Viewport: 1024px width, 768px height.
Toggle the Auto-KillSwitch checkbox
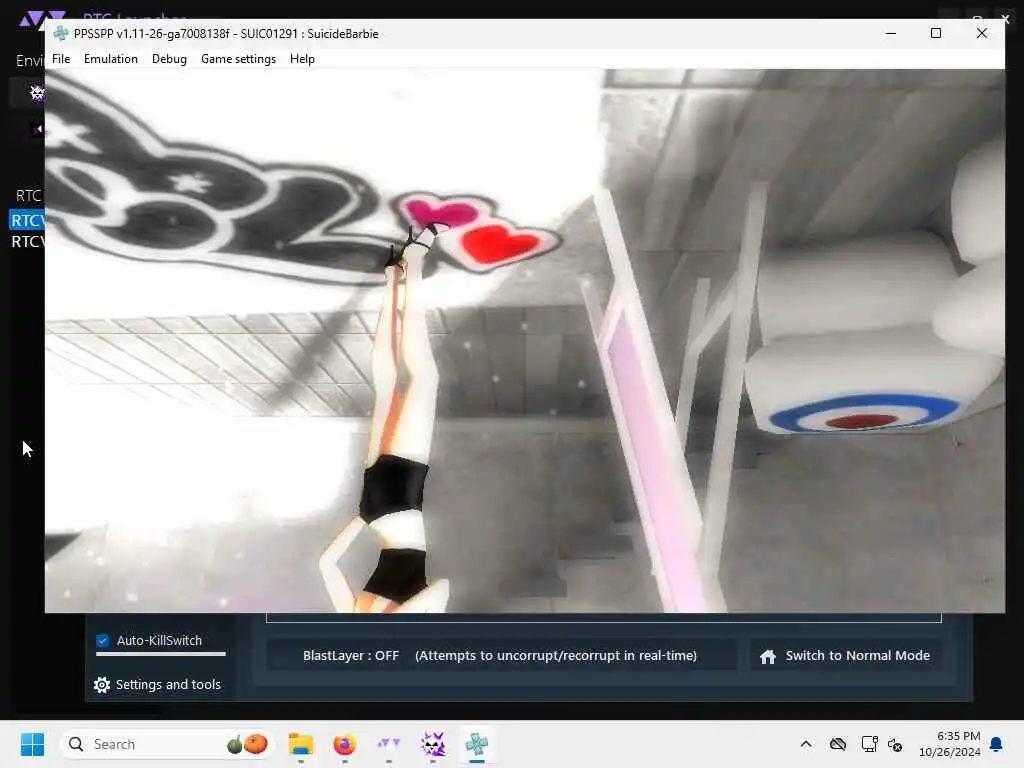[103, 641]
